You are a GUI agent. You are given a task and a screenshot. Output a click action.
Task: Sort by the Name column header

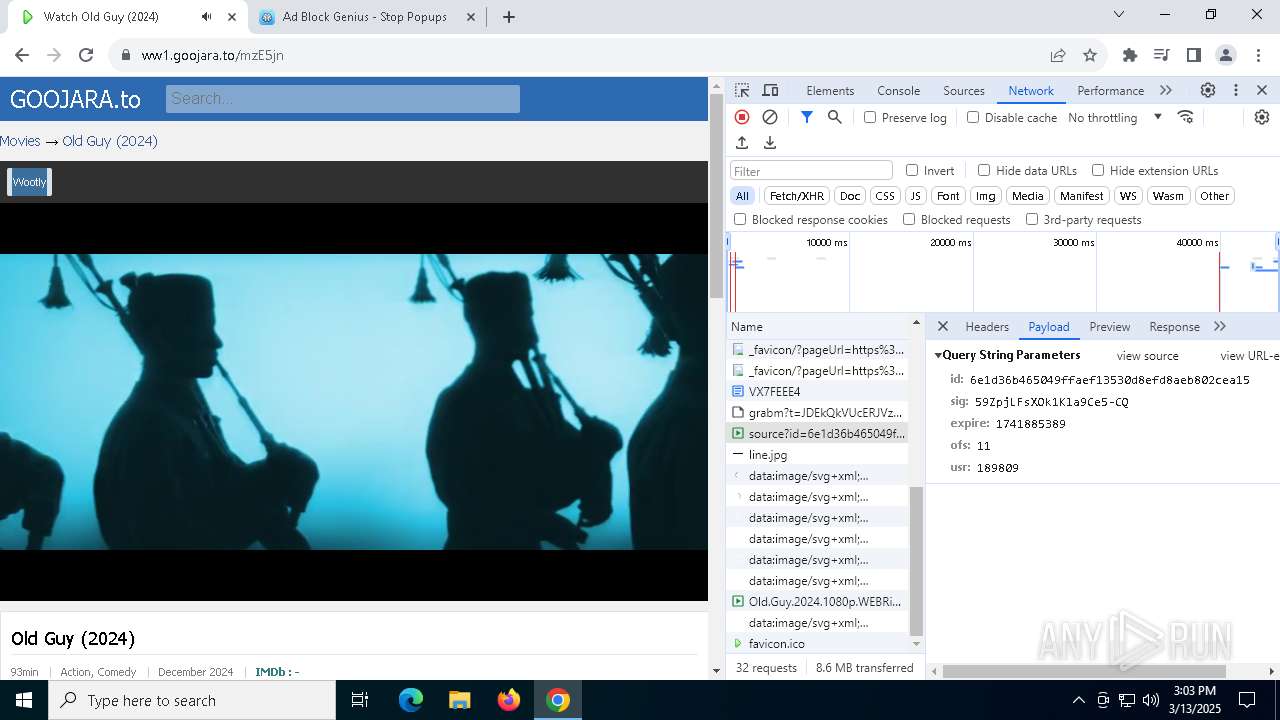817,326
